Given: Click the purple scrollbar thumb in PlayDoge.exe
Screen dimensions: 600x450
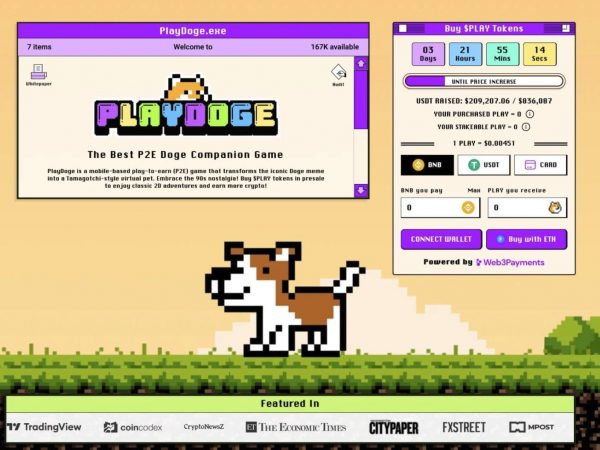Looking at the screenshot, I should tap(361, 99).
